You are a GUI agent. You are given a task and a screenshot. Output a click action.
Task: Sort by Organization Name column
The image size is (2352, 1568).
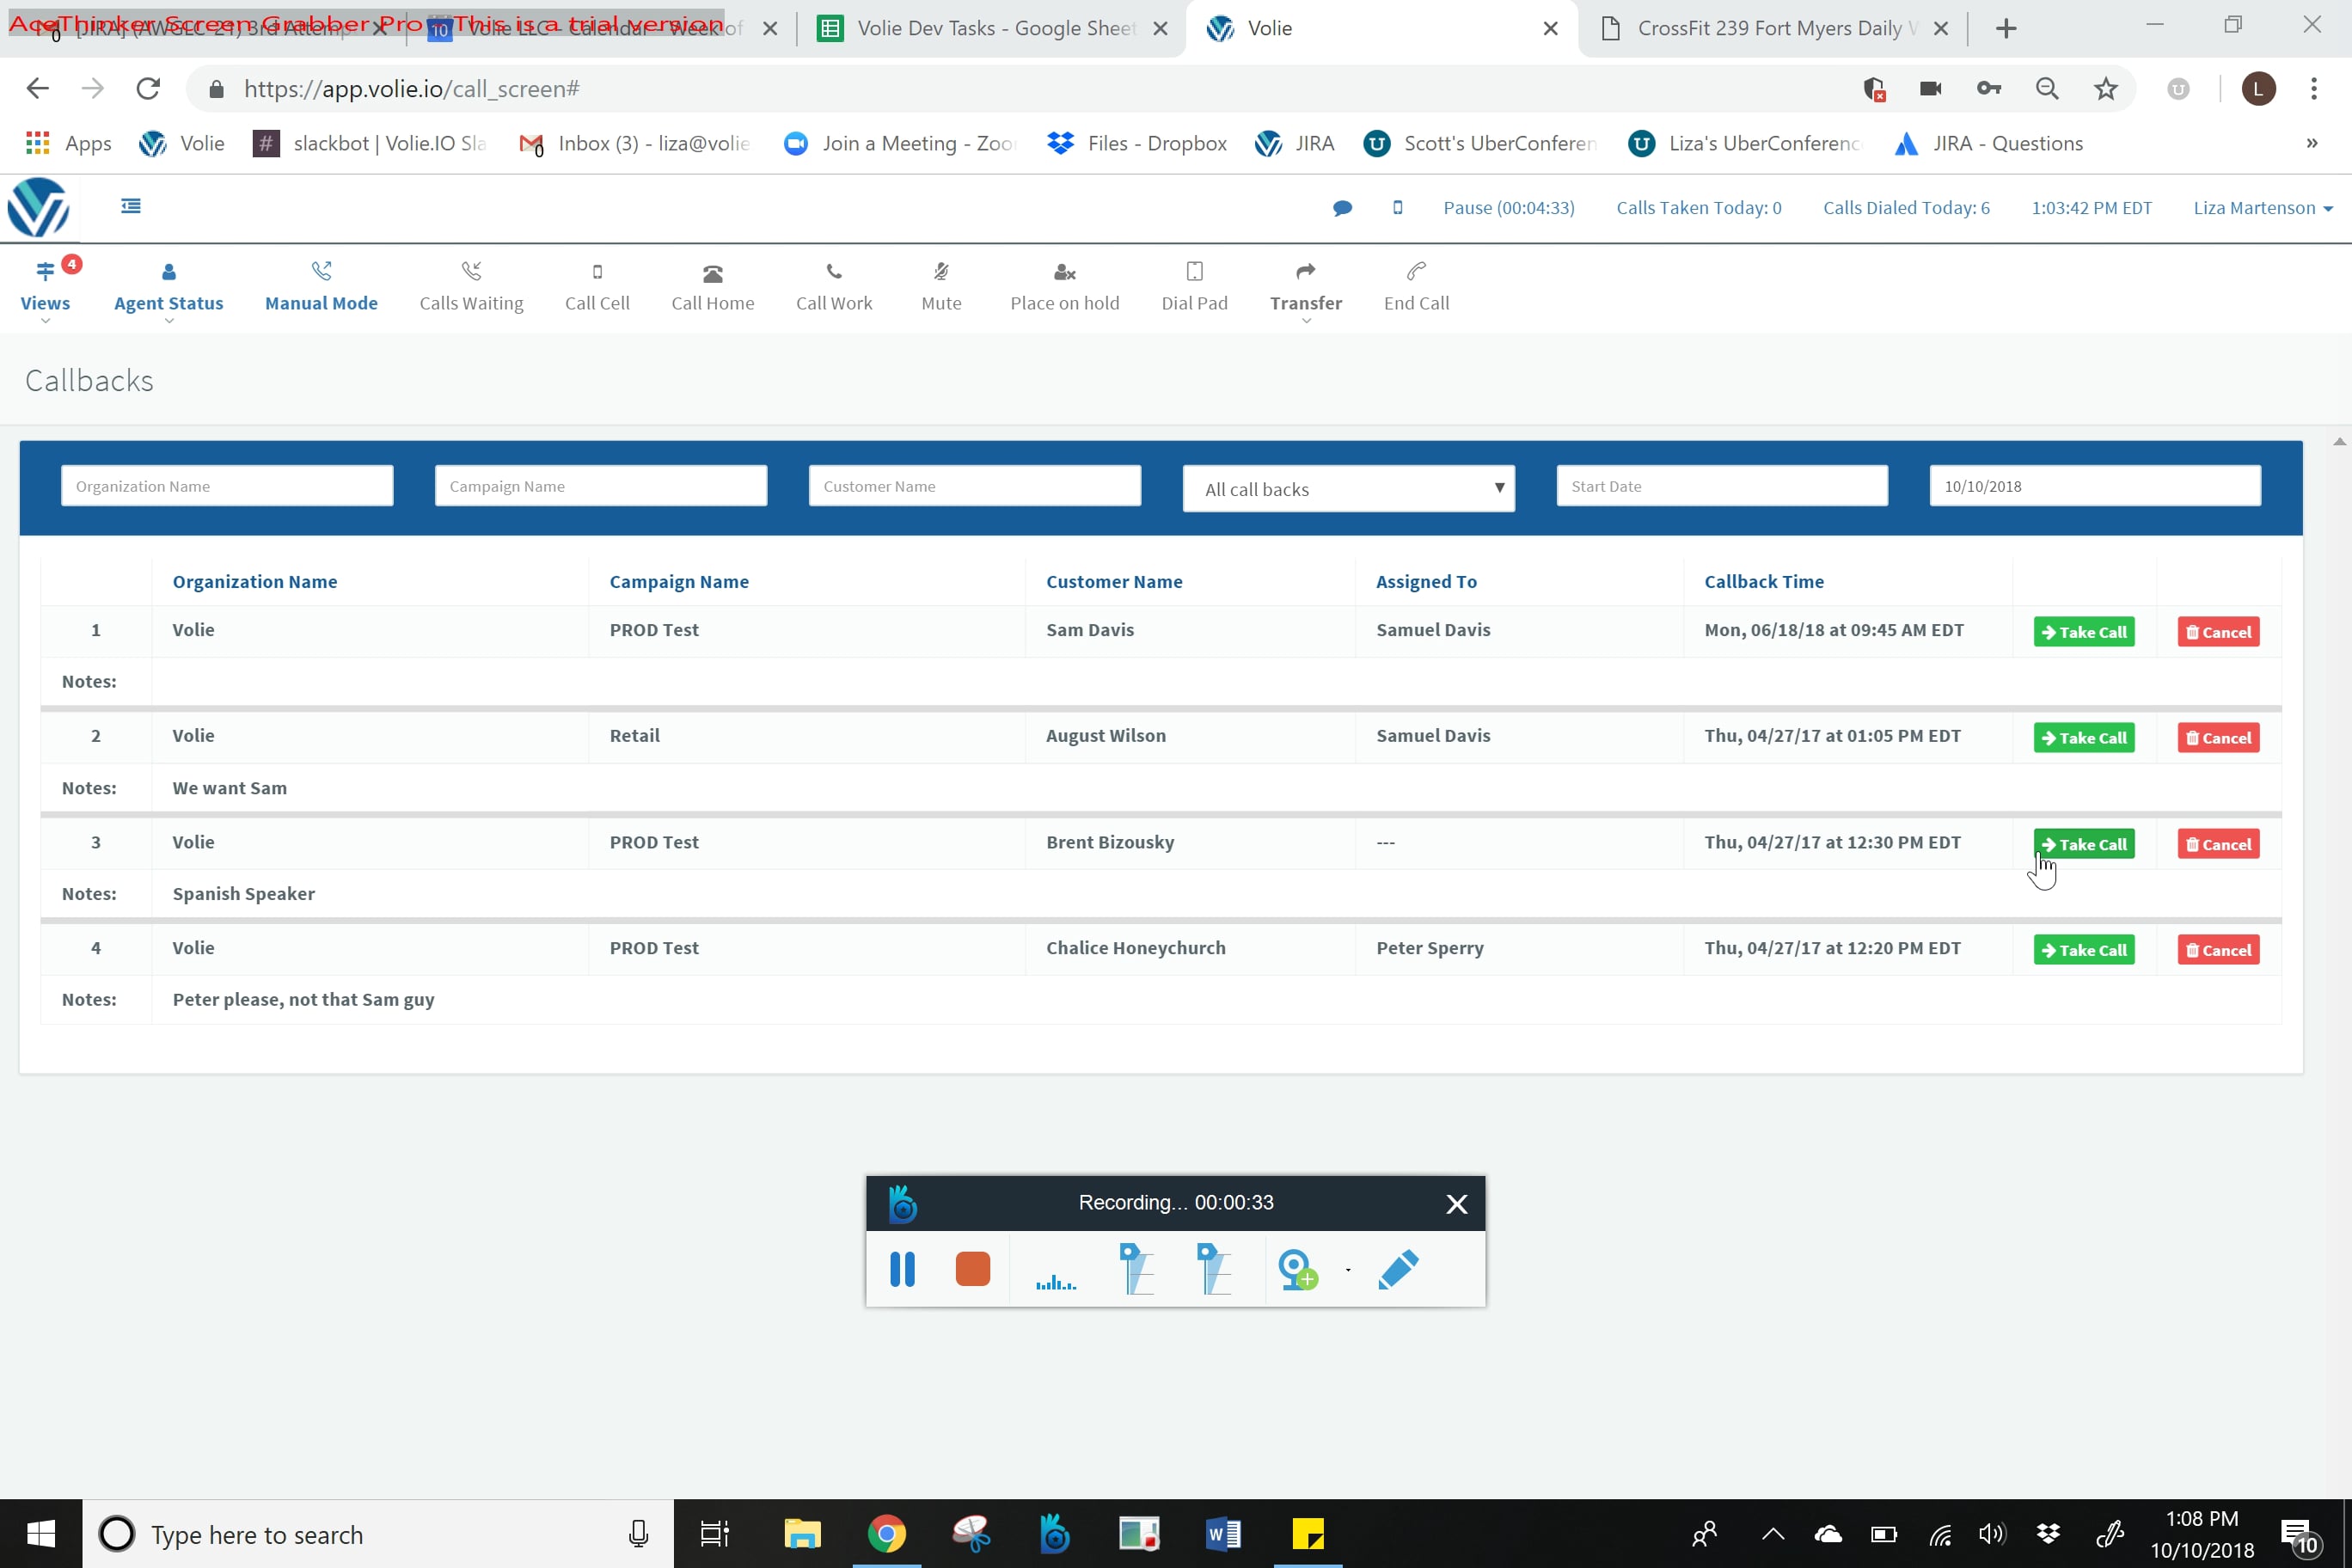(x=255, y=582)
